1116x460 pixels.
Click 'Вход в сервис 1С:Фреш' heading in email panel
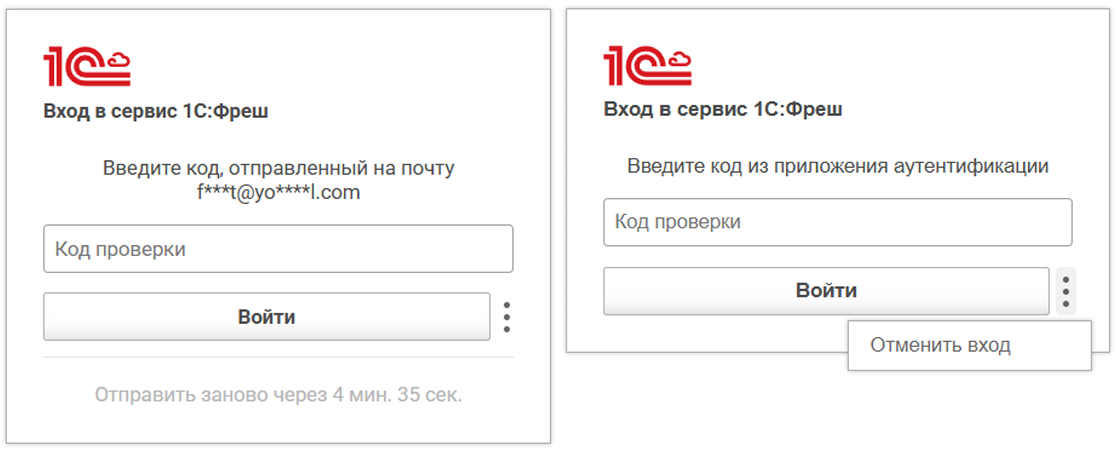coord(156,111)
